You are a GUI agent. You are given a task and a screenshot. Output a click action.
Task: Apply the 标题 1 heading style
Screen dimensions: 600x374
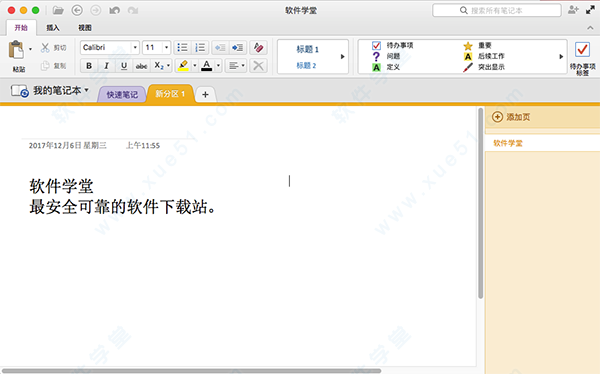(x=307, y=49)
